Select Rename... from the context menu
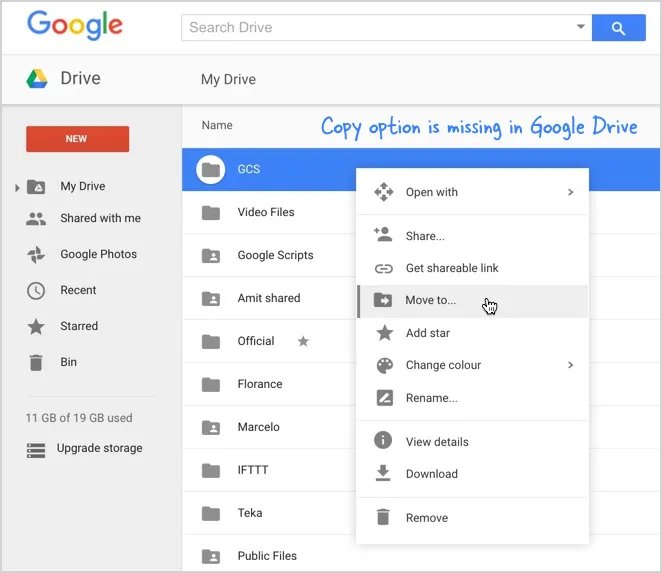Viewport: 662px width, 573px height. [x=431, y=398]
